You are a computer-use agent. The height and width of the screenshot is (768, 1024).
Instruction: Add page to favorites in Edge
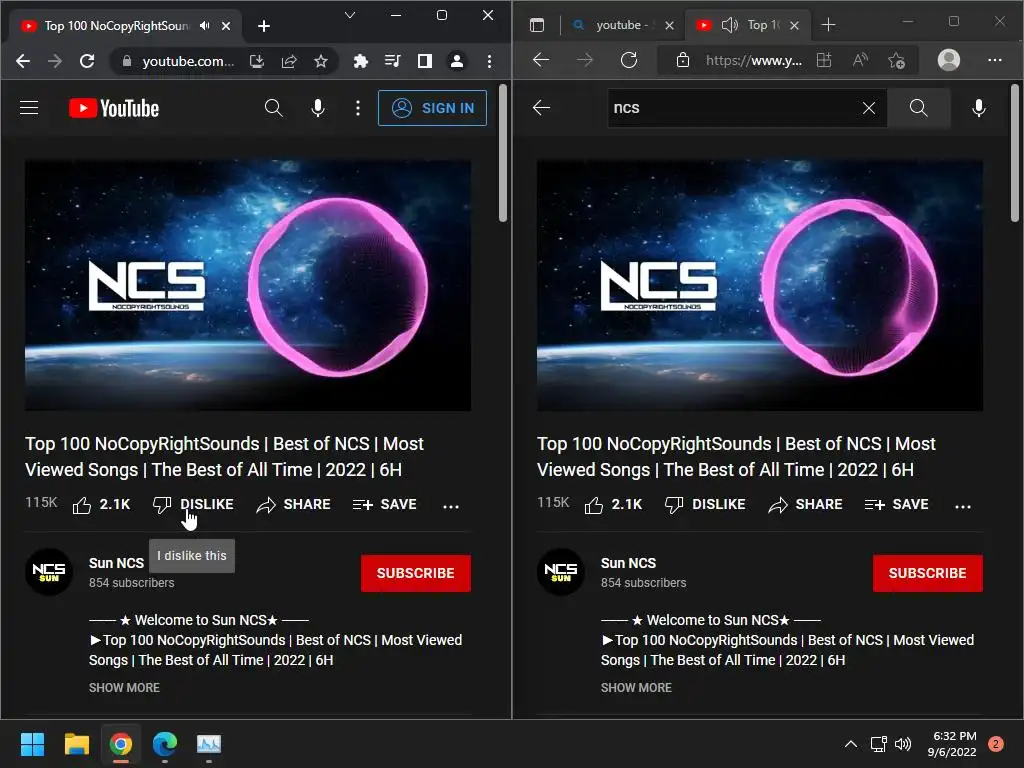[x=897, y=61]
